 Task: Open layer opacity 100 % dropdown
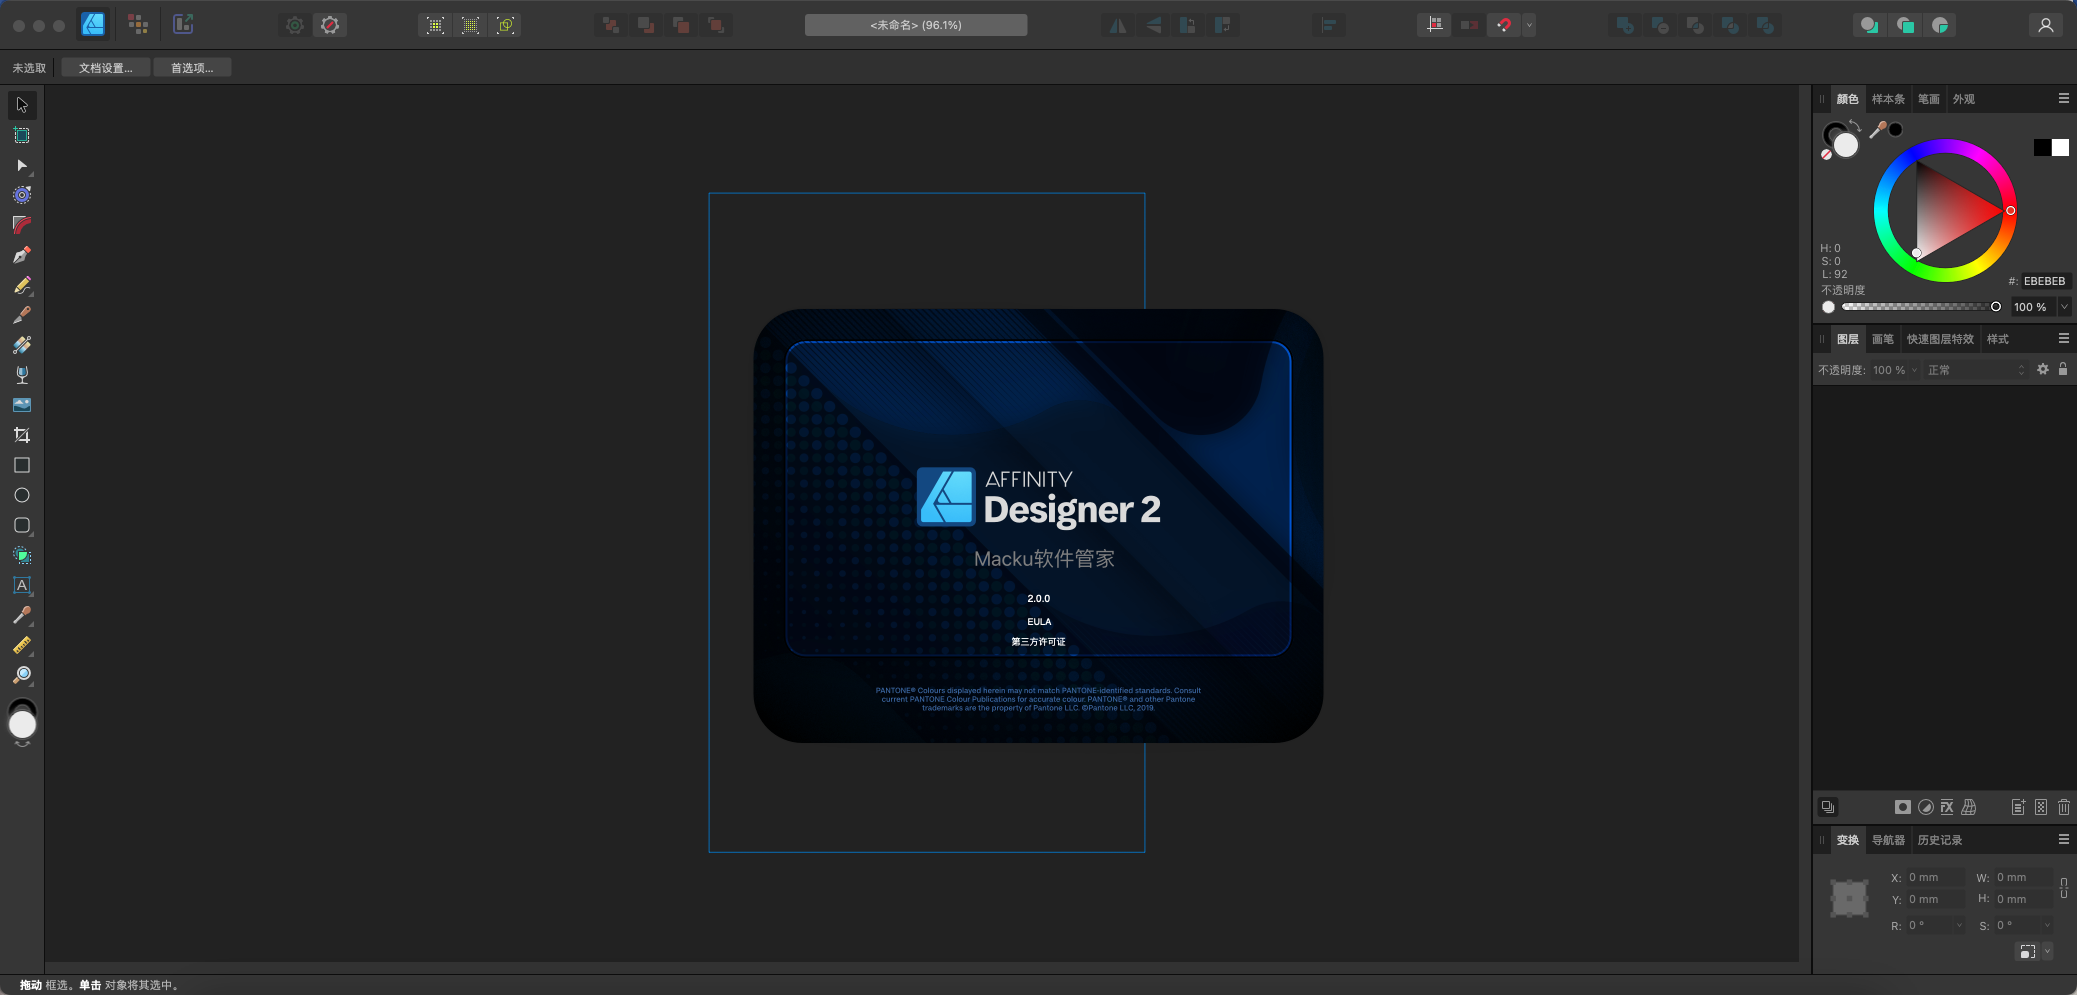point(1915,370)
